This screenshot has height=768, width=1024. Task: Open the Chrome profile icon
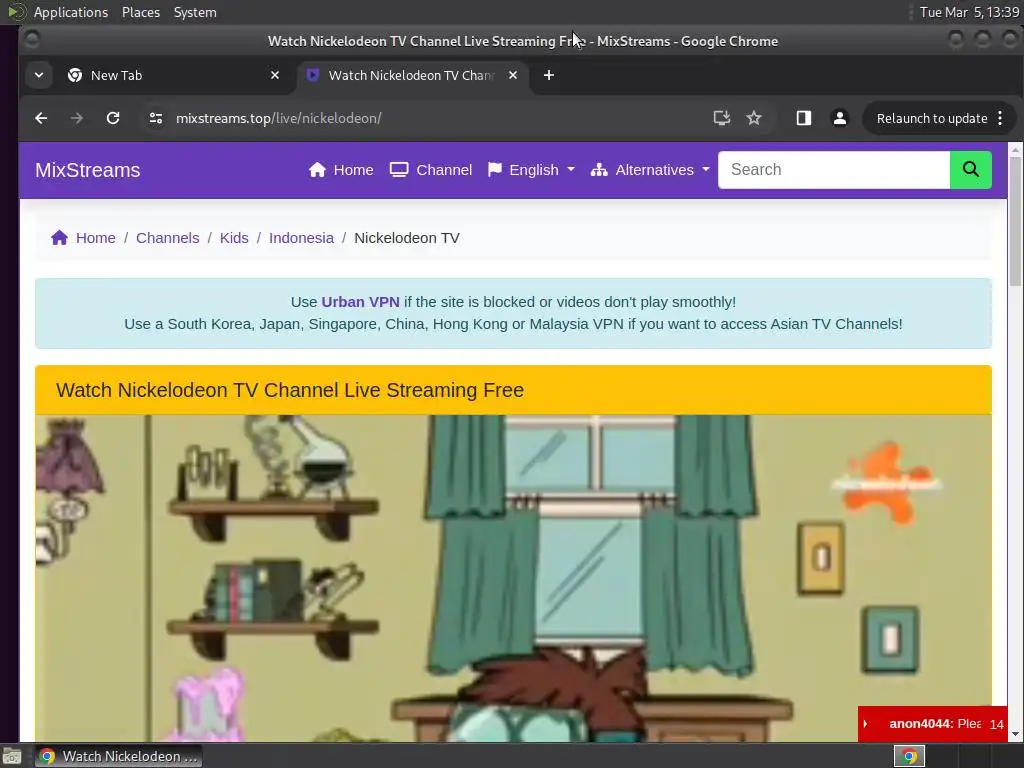coord(840,118)
